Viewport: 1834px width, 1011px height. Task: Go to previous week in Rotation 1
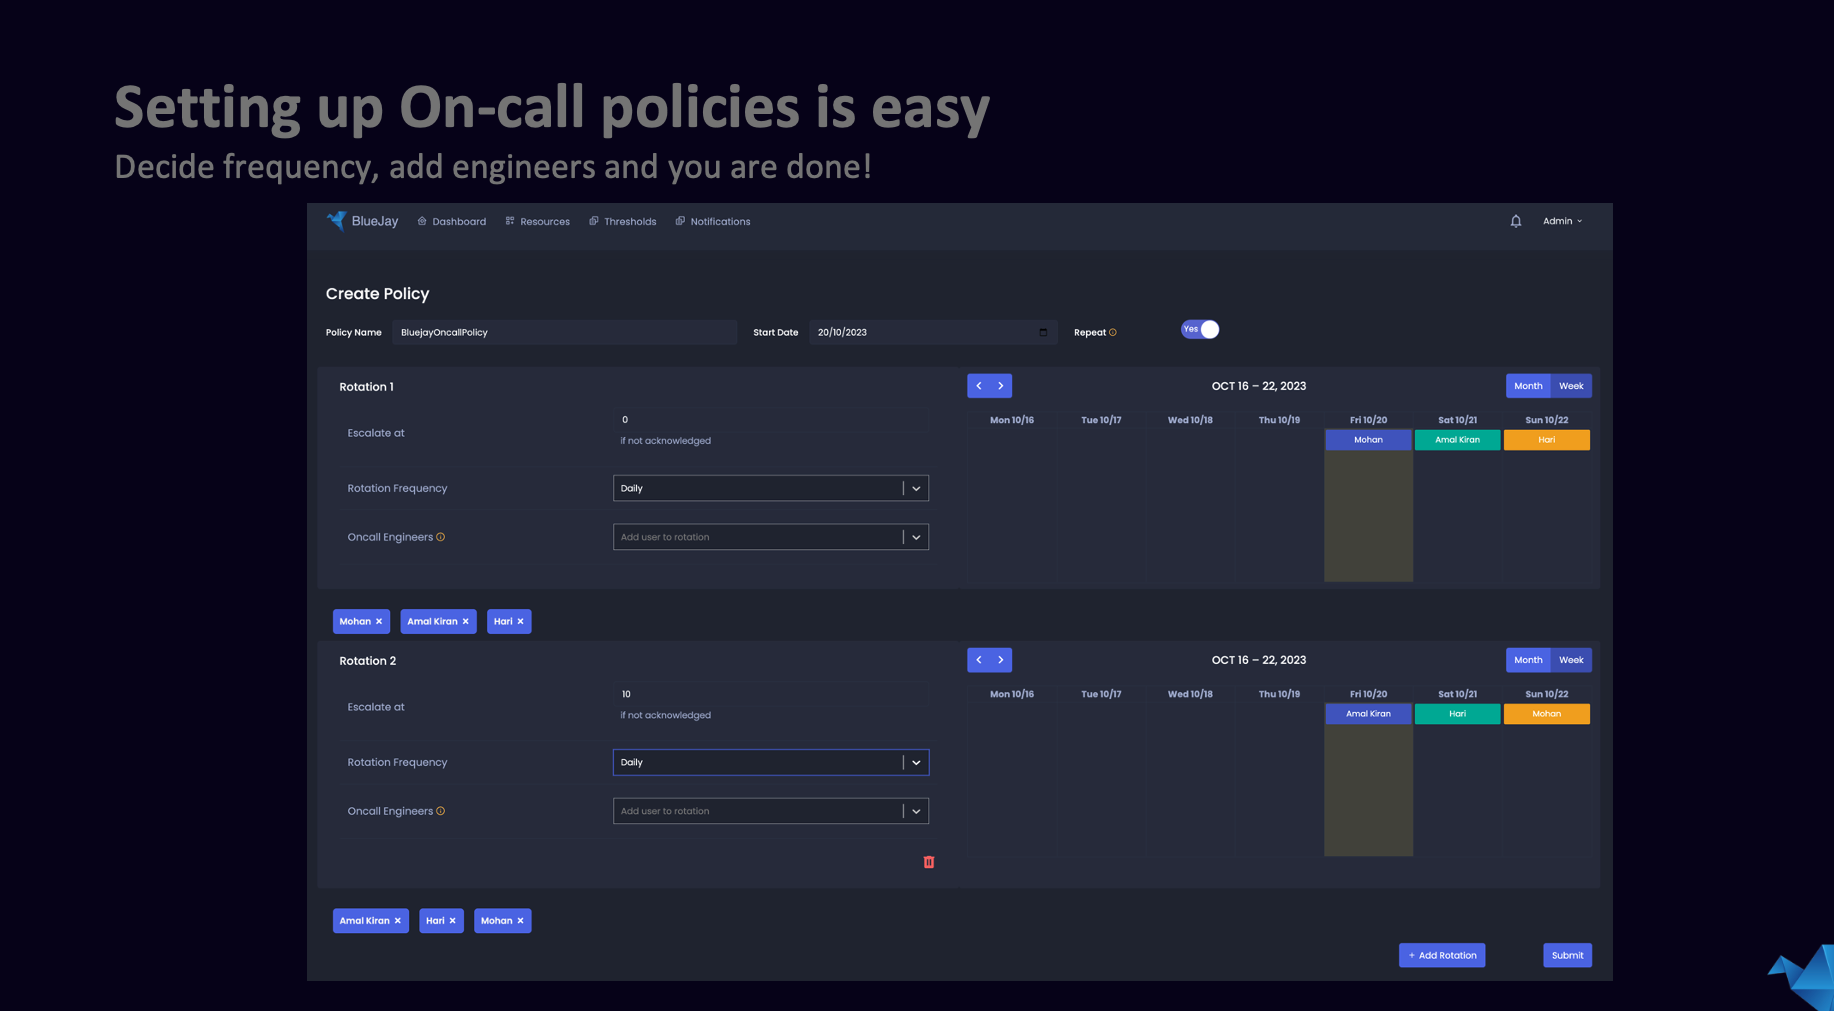[x=978, y=386]
